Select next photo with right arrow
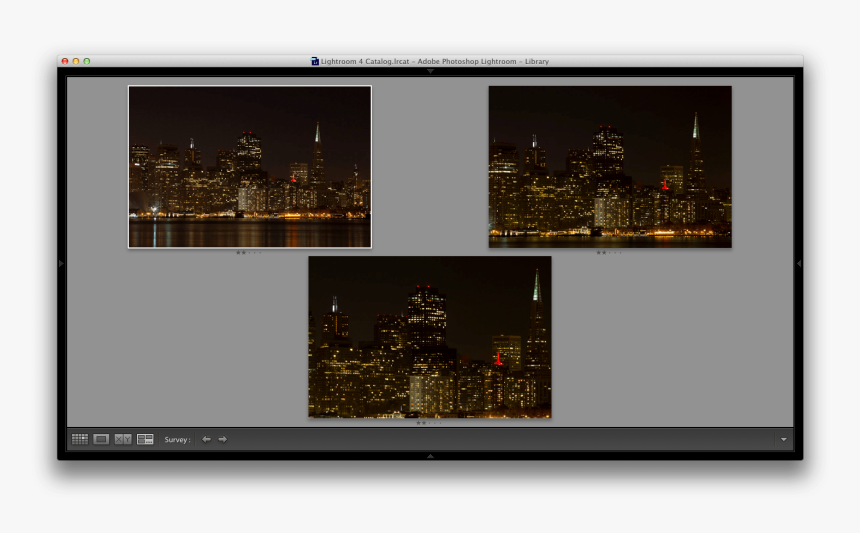The height and width of the screenshot is (533, 860). click(x=222, y=439)
